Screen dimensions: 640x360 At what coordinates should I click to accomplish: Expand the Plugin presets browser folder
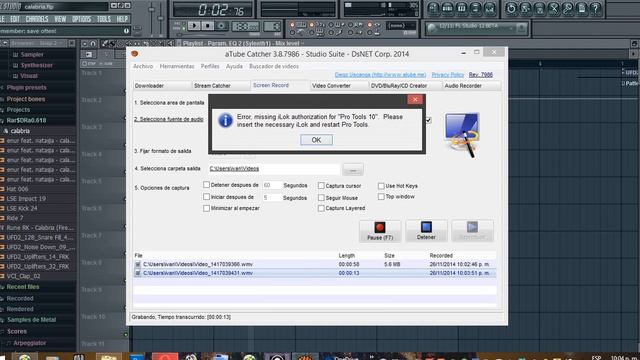pos(26,87)
